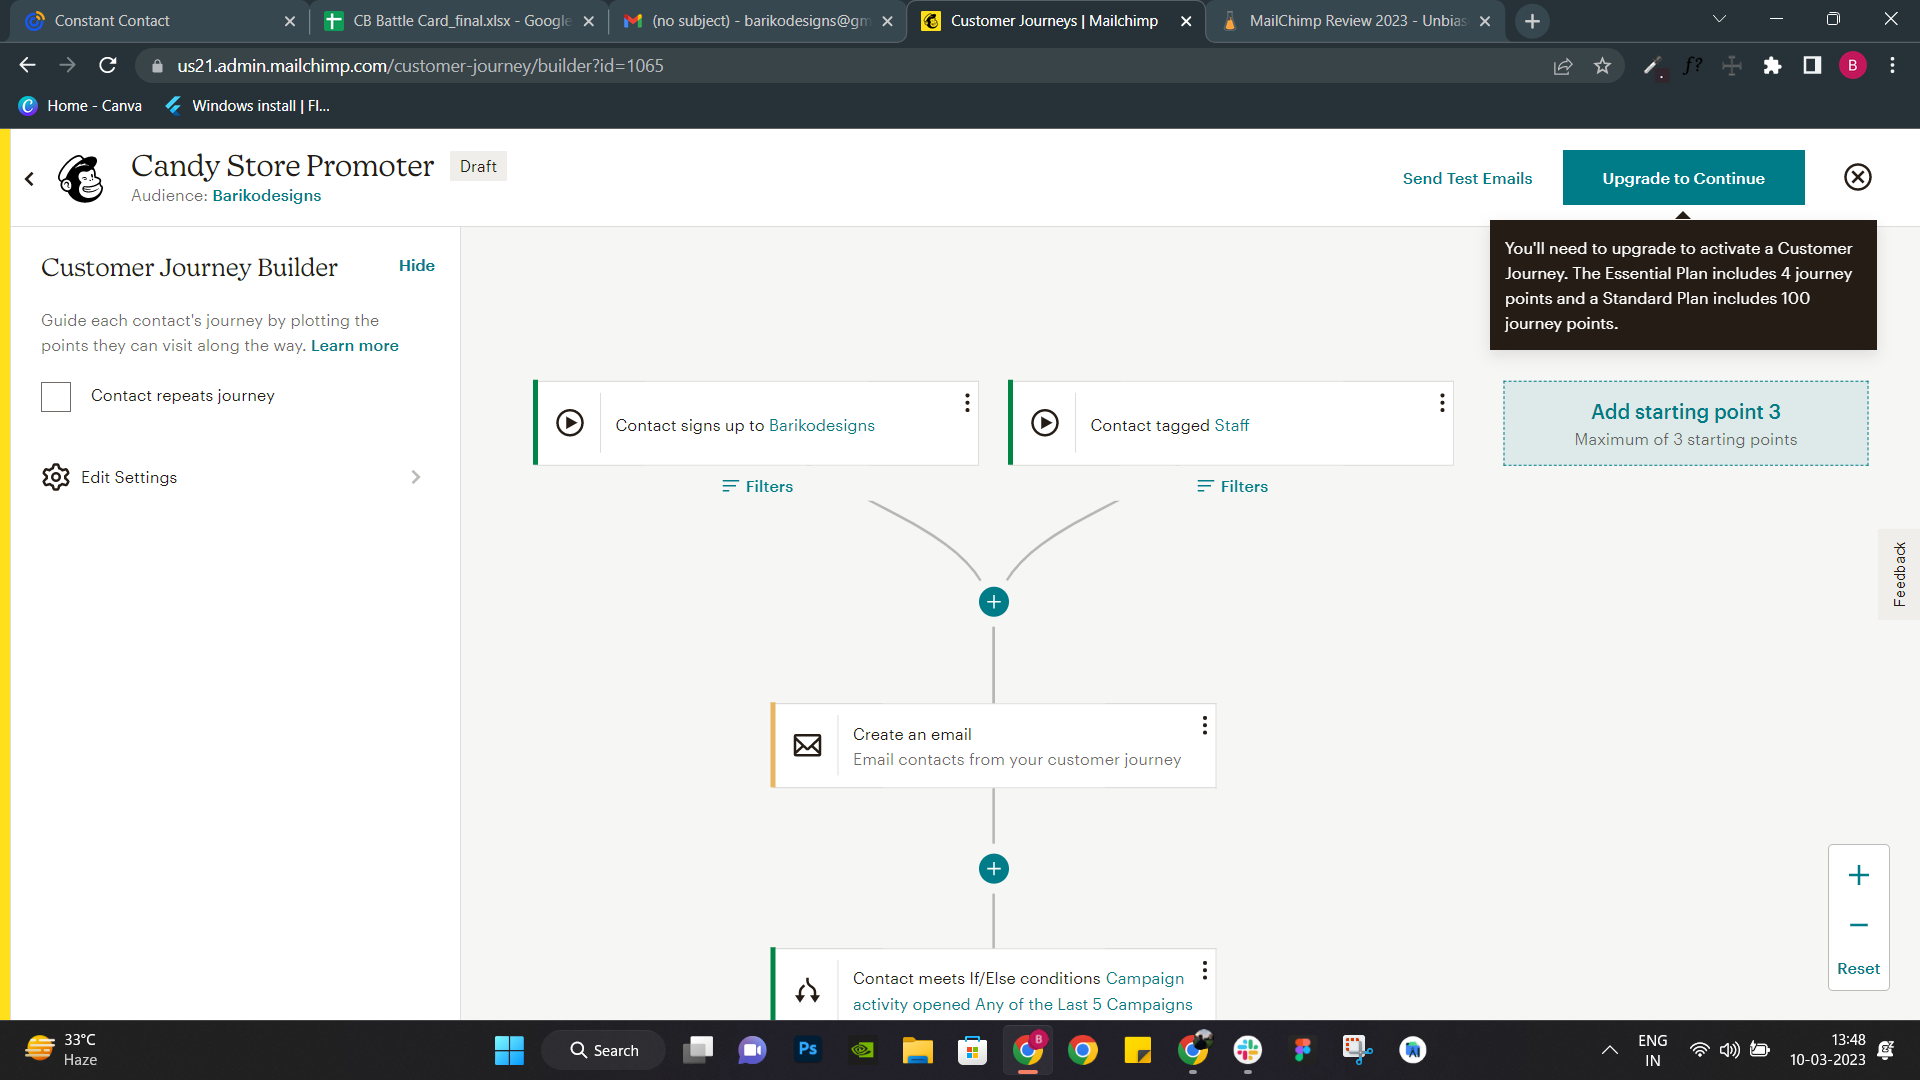Open the kebab menu on the Create an email step
The width and height of the screenshot is (1920, 1080).
click(1204, 724)
